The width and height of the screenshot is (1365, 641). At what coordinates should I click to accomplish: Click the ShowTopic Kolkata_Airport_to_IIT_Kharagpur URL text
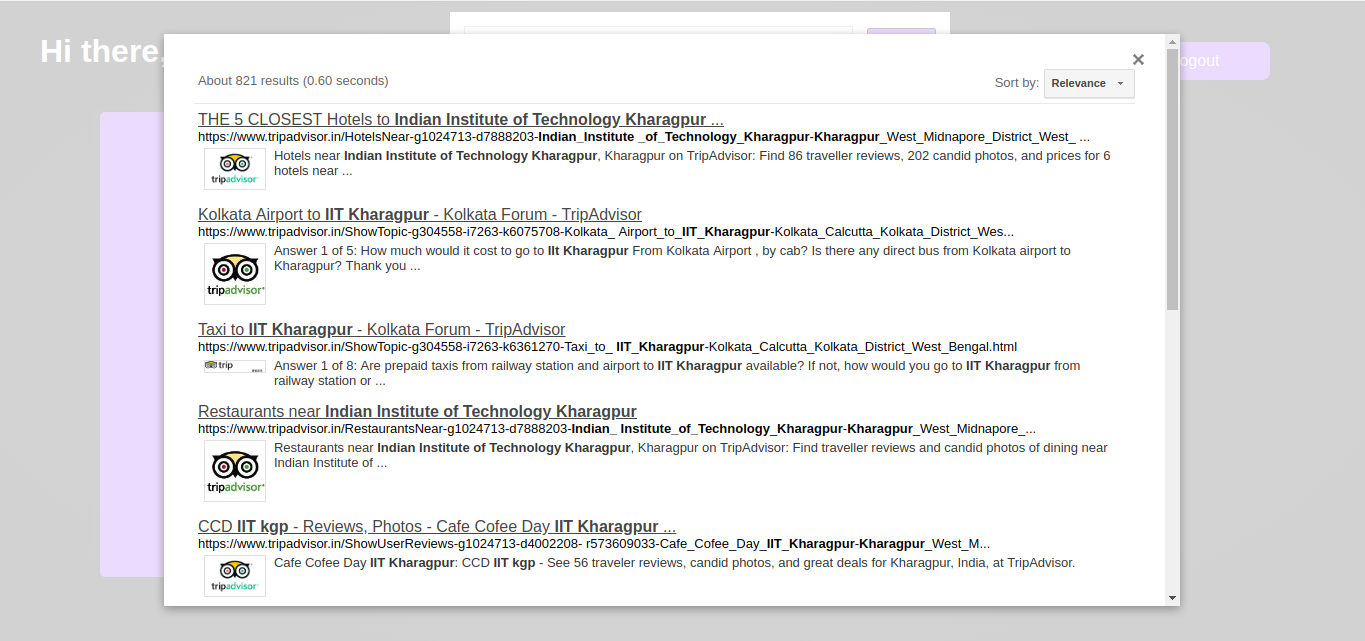pyautogui.click(x=606, y=232)
